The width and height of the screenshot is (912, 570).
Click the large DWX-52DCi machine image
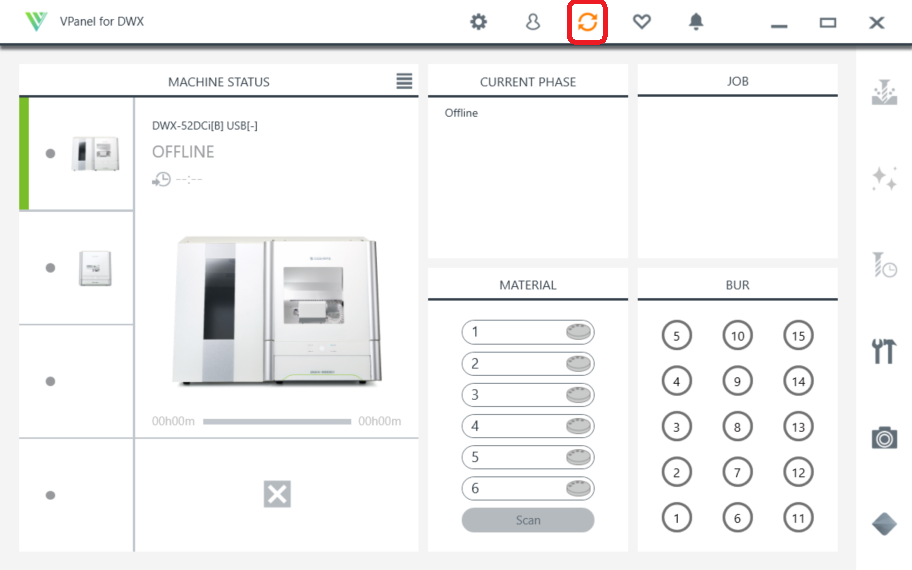pyautogui.click(x=277, y=310)
